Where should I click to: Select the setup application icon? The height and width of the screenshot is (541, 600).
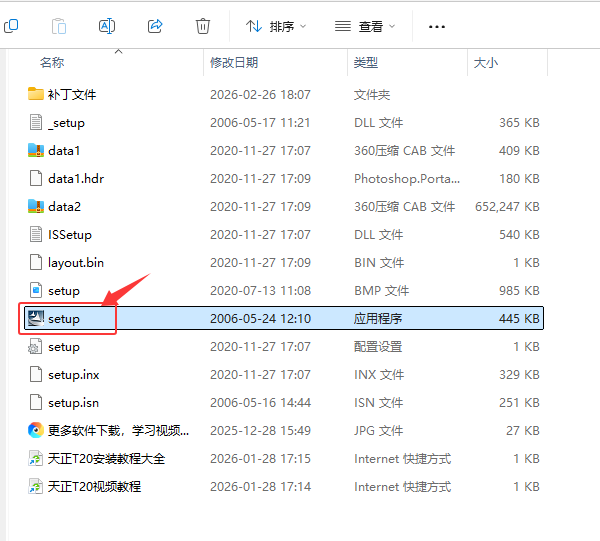point(36,318)
